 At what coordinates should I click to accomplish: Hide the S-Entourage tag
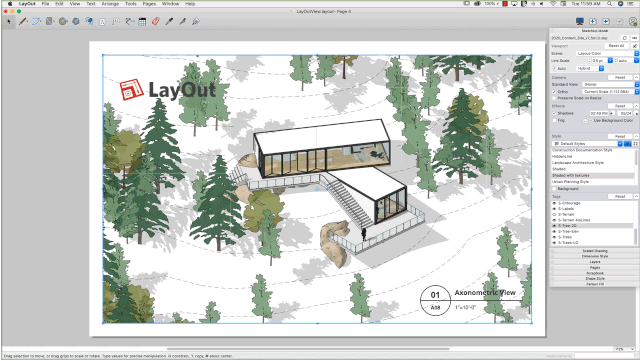click(x=554, y=203)
